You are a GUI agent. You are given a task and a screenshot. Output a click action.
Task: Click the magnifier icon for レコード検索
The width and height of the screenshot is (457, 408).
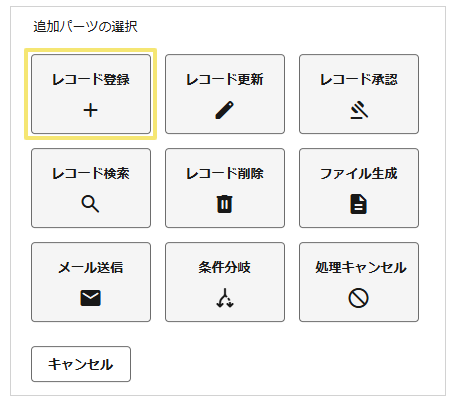click(x=90, y=204)
